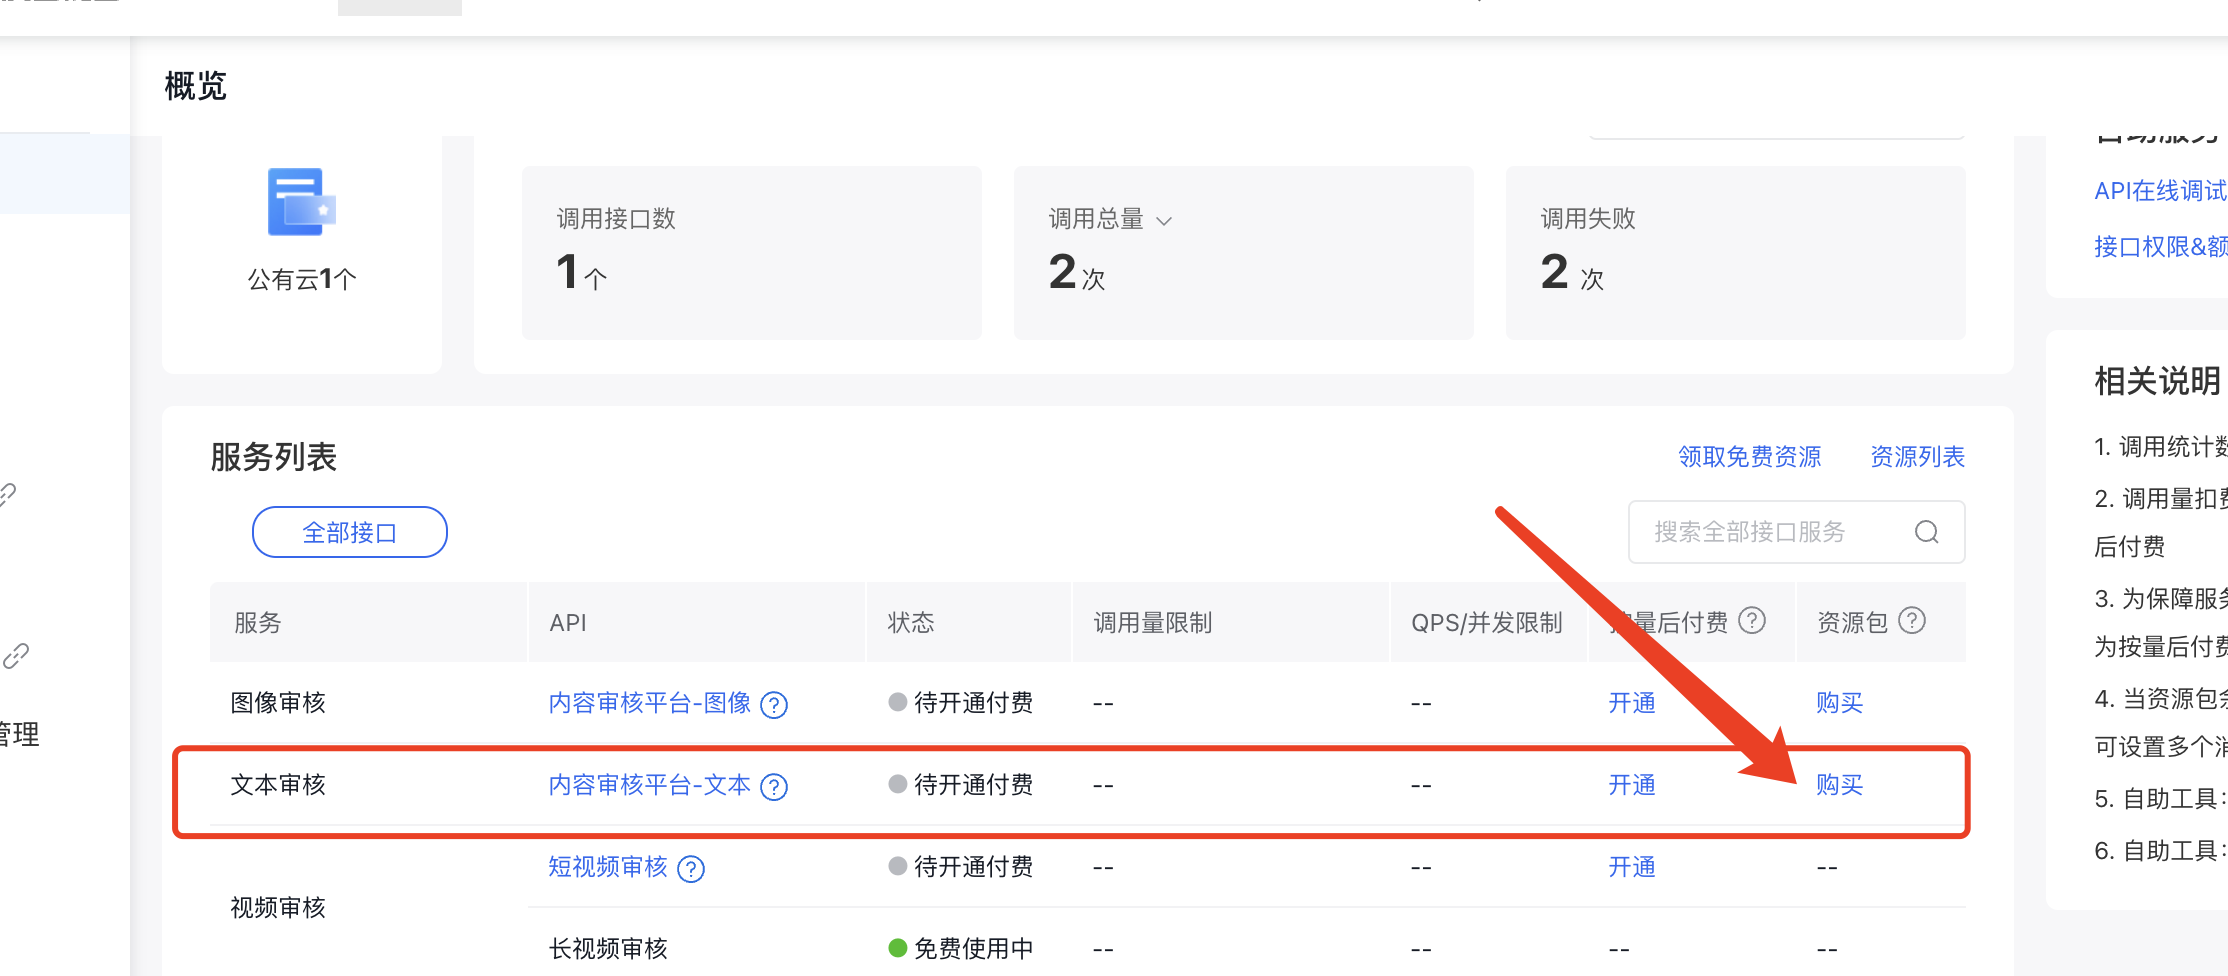
Task: Open help icon next to 内容审核平台-图像
Action: point(774,705)
